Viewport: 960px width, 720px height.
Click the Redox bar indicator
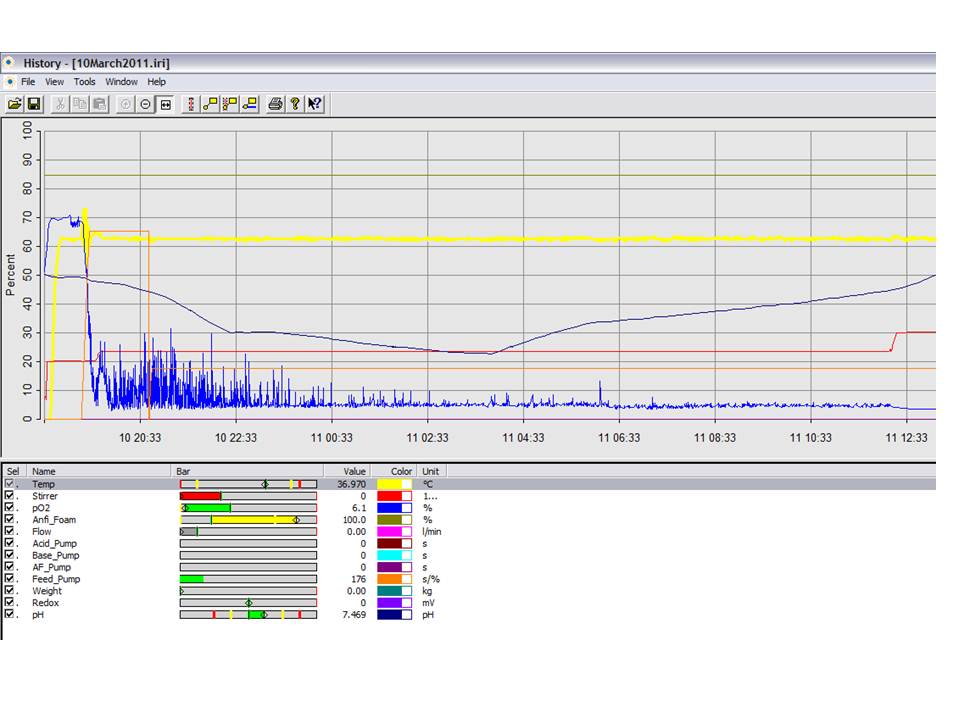coord(248,603)
